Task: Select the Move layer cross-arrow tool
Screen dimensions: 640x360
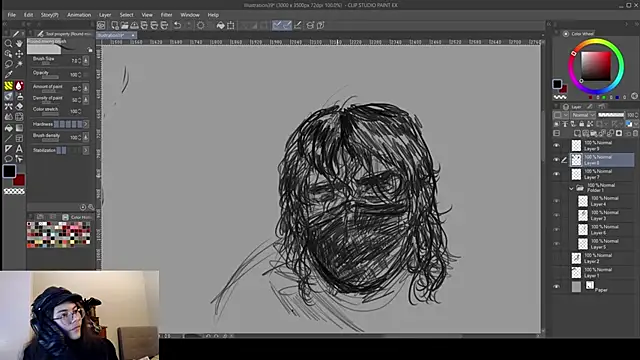Action: click(x=19, y=54)
